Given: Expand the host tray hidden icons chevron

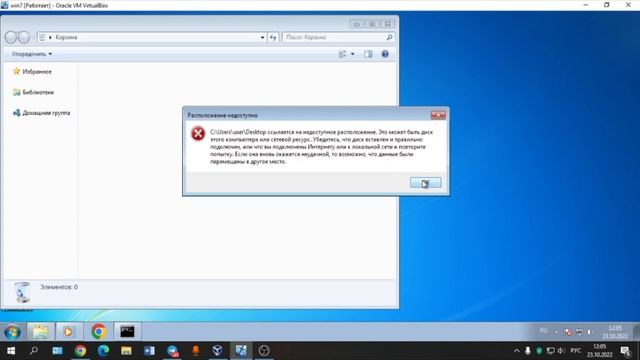Looking at the screenshot, I should click(516, 351).
